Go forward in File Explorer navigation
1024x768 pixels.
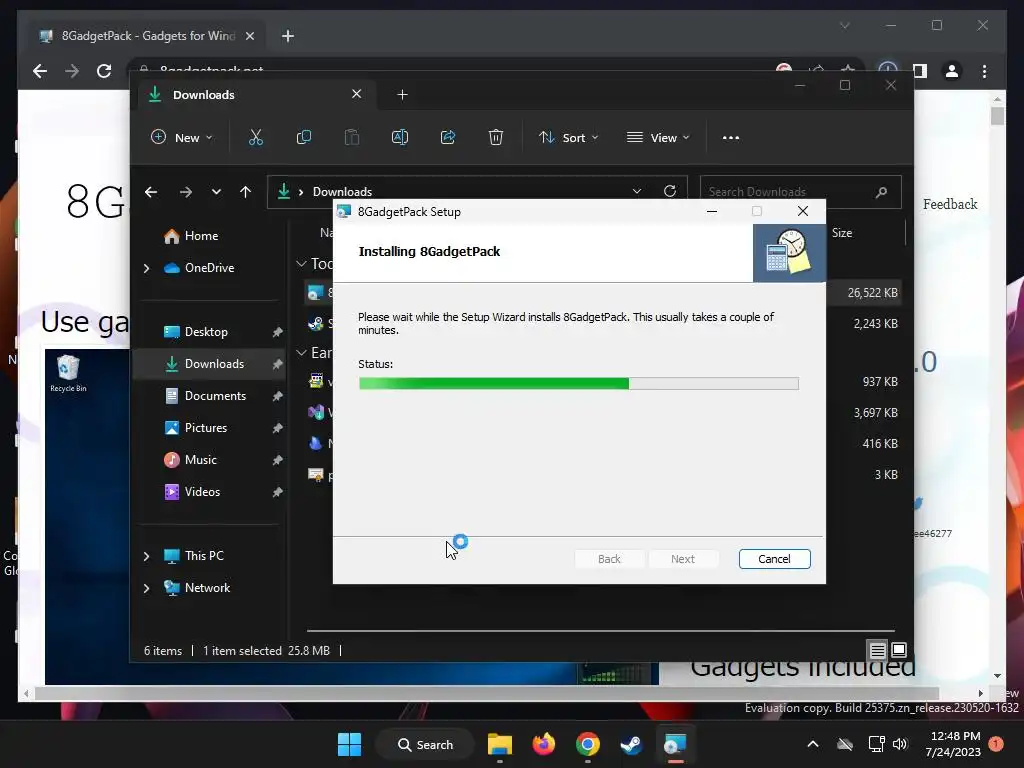tap(186, 192)
